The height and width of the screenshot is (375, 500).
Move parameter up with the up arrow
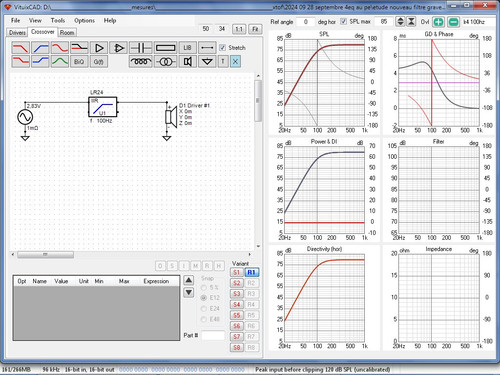click(x=189, y=280)
